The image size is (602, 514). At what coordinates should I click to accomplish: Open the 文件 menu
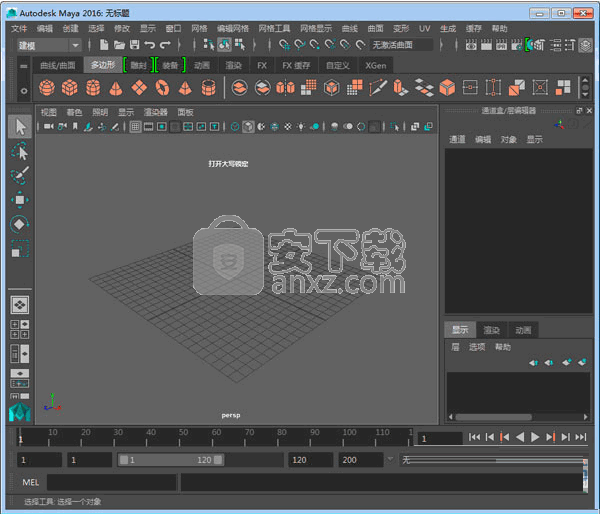point(19,28)
